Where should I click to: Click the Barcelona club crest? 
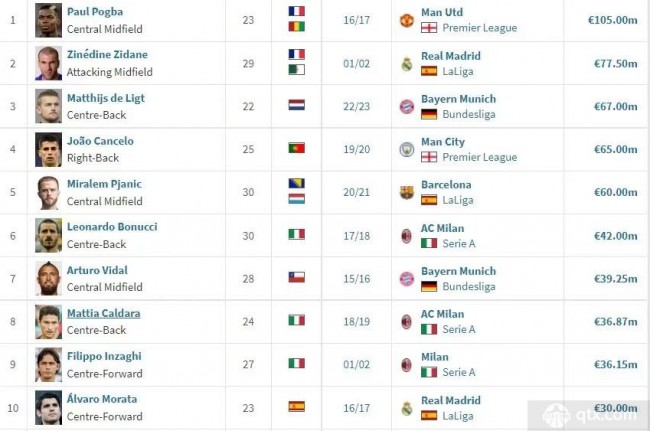click(x=407, y=192)
